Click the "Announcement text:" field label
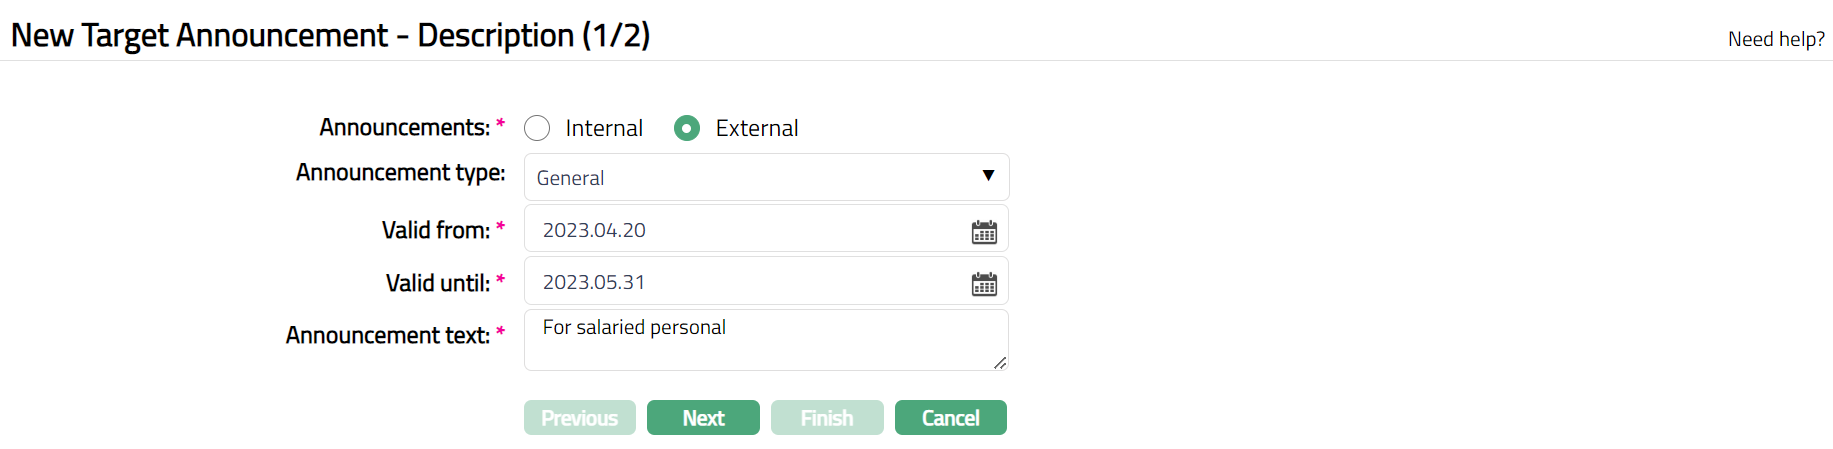This screenshot has width=1833, height=449. point(387,335)
